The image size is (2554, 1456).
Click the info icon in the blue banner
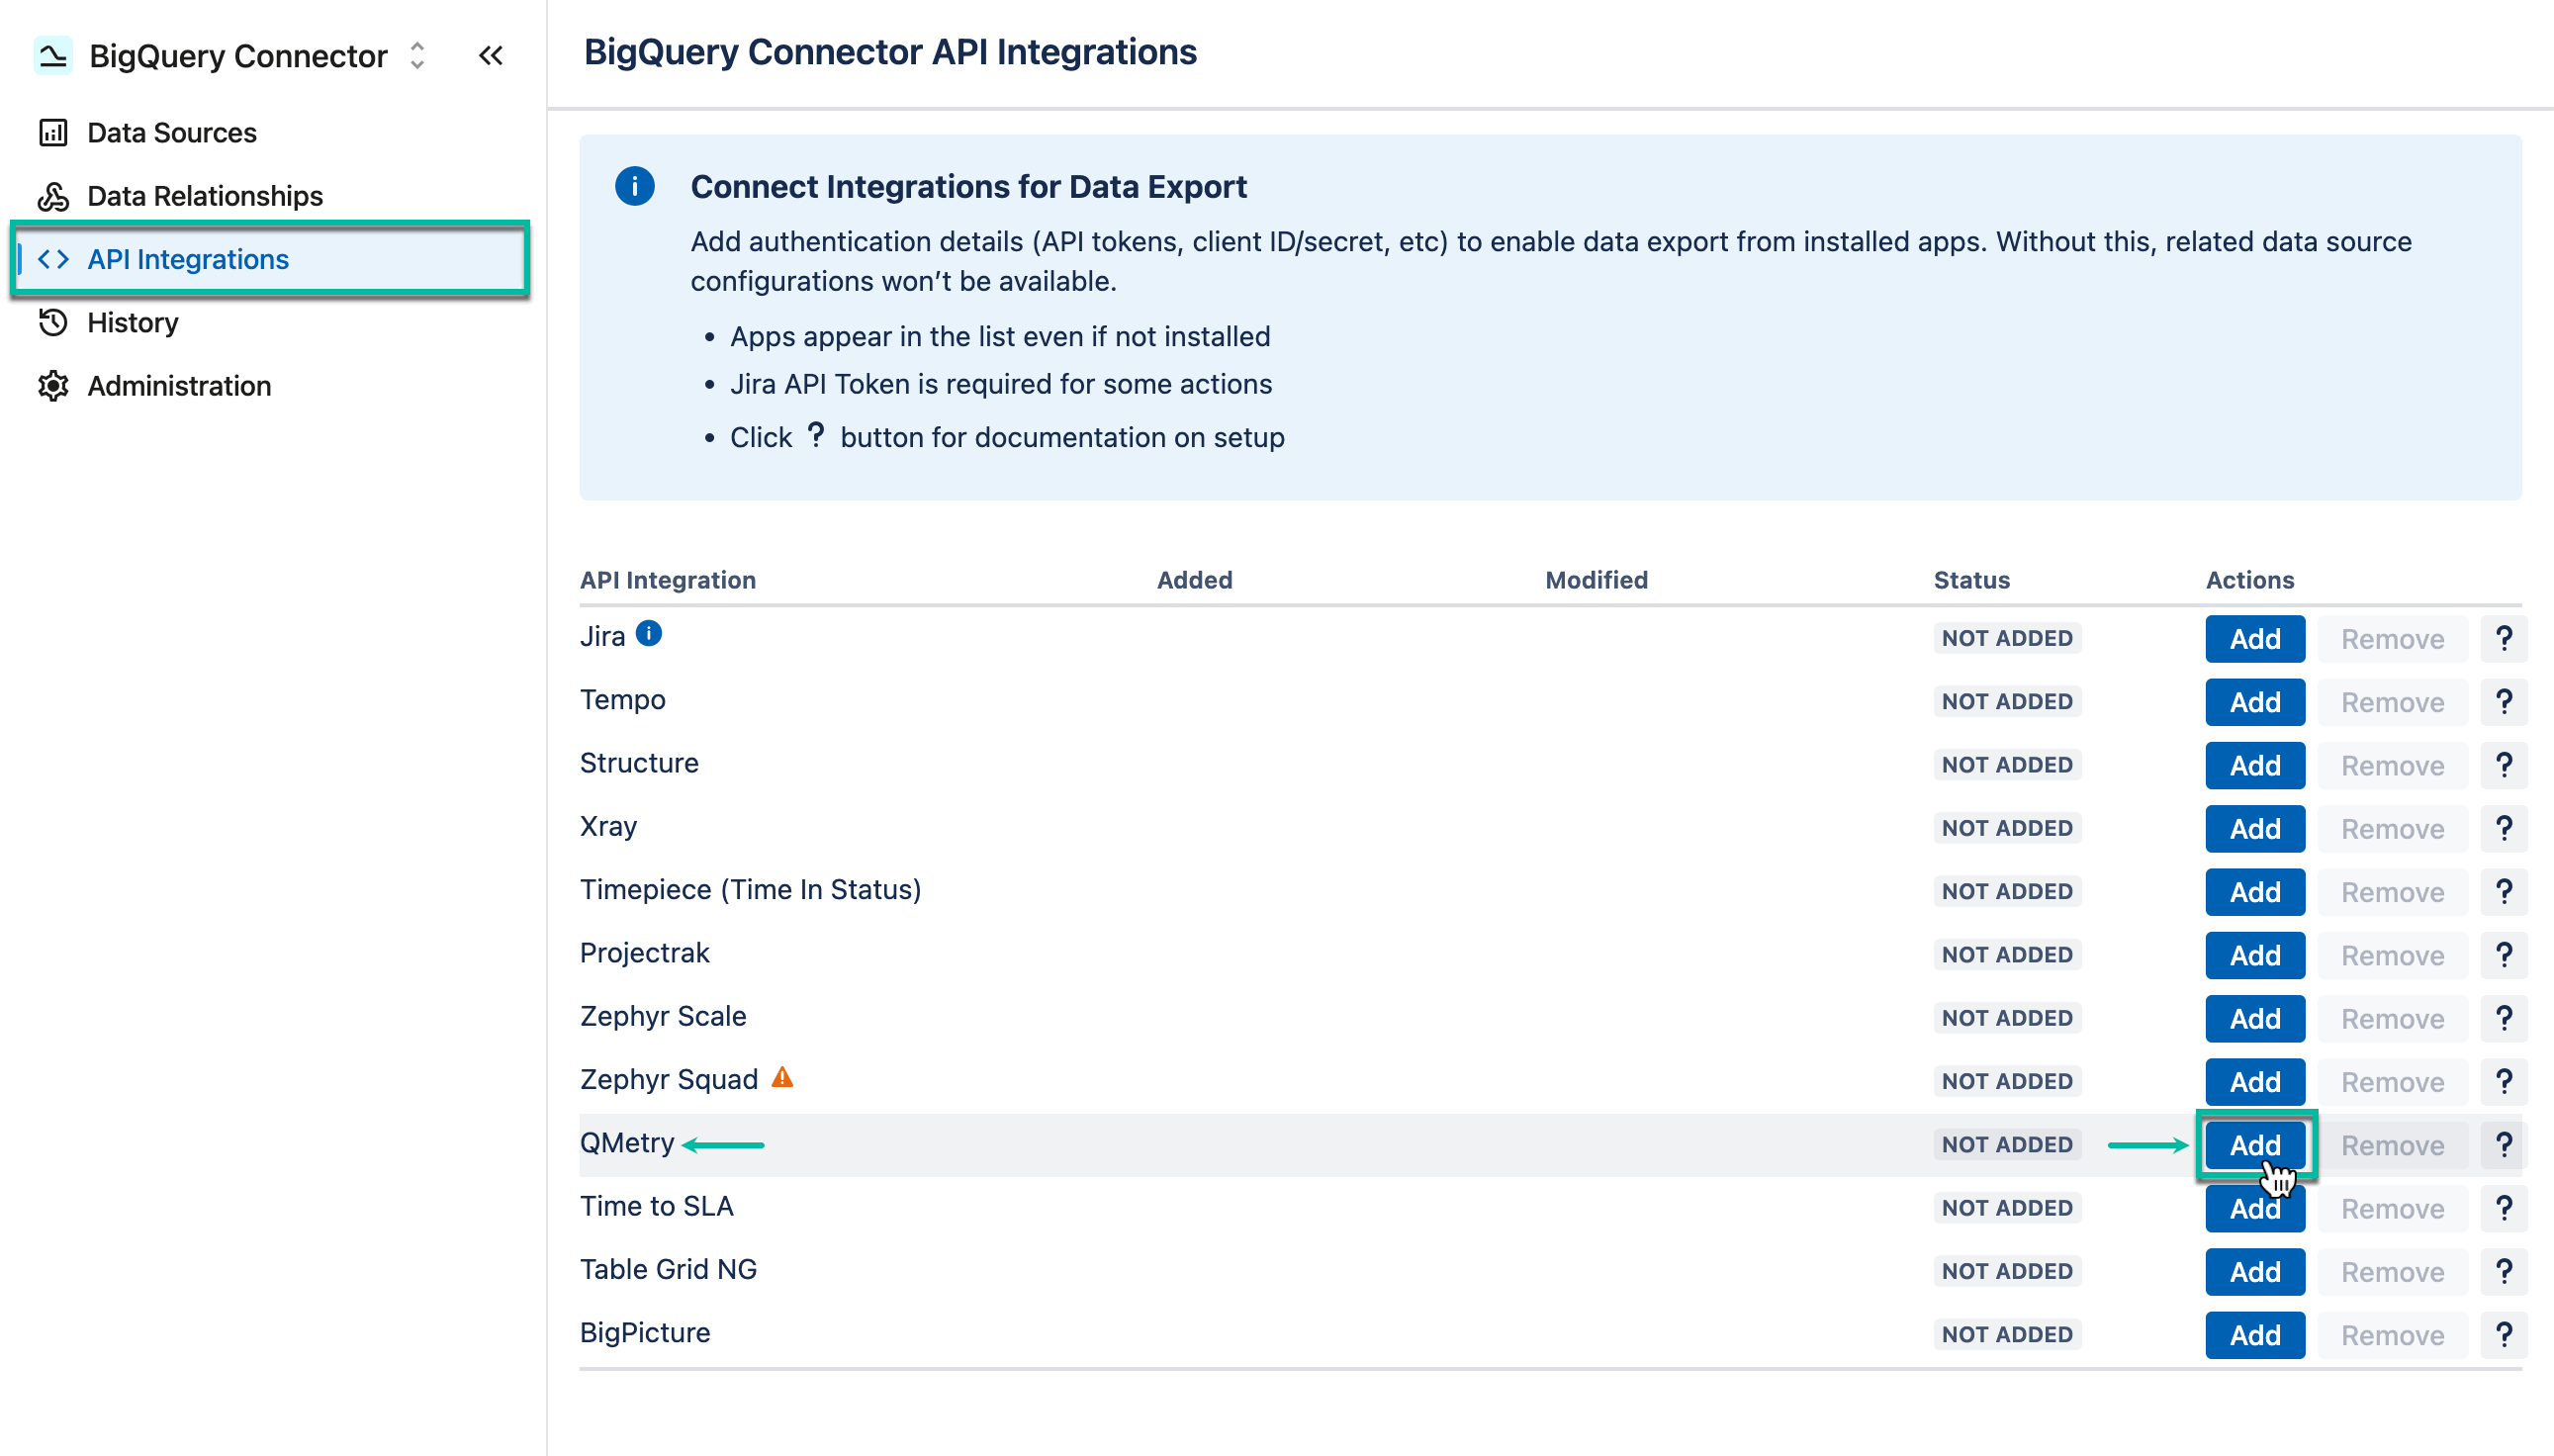pyautogui.click(x=636, y=186)
